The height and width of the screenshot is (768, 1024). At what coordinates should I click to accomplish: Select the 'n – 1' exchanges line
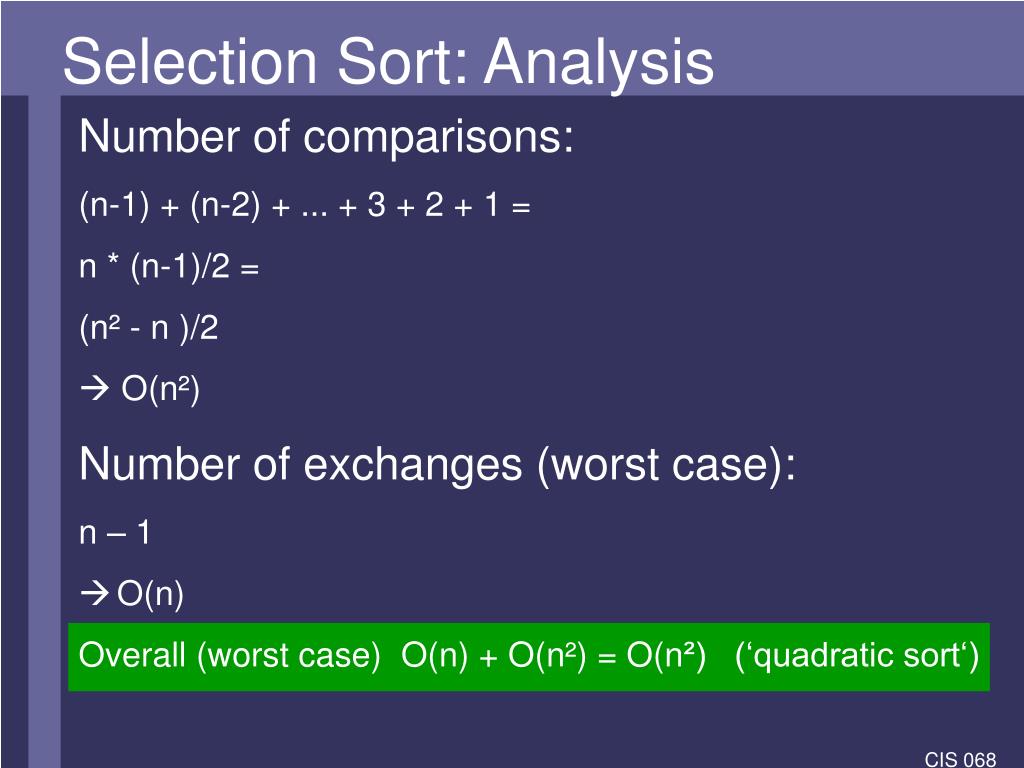pos(115,533)
